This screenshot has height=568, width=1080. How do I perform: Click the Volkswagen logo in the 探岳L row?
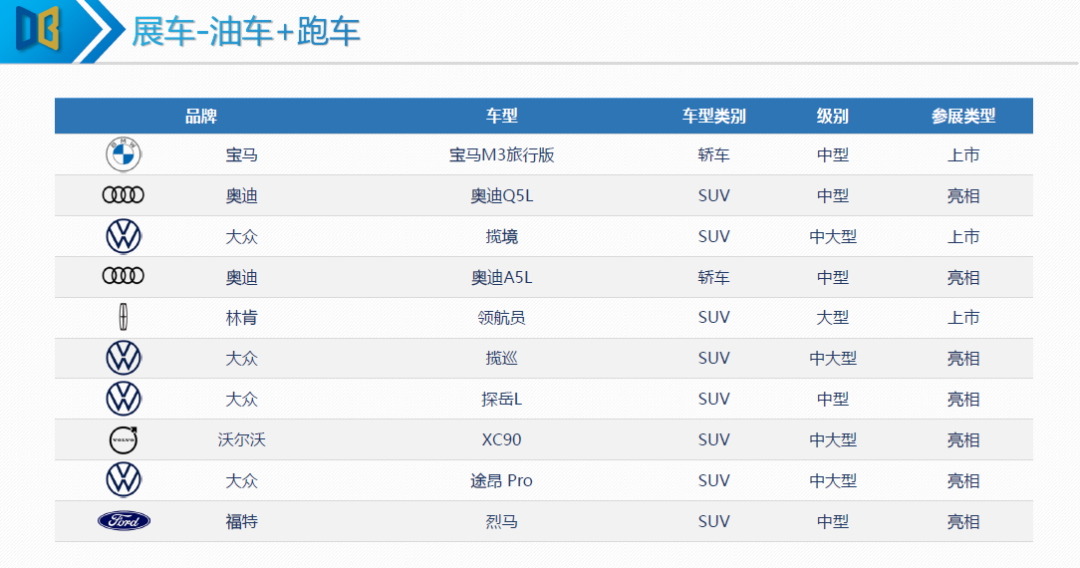coord(123,399)
